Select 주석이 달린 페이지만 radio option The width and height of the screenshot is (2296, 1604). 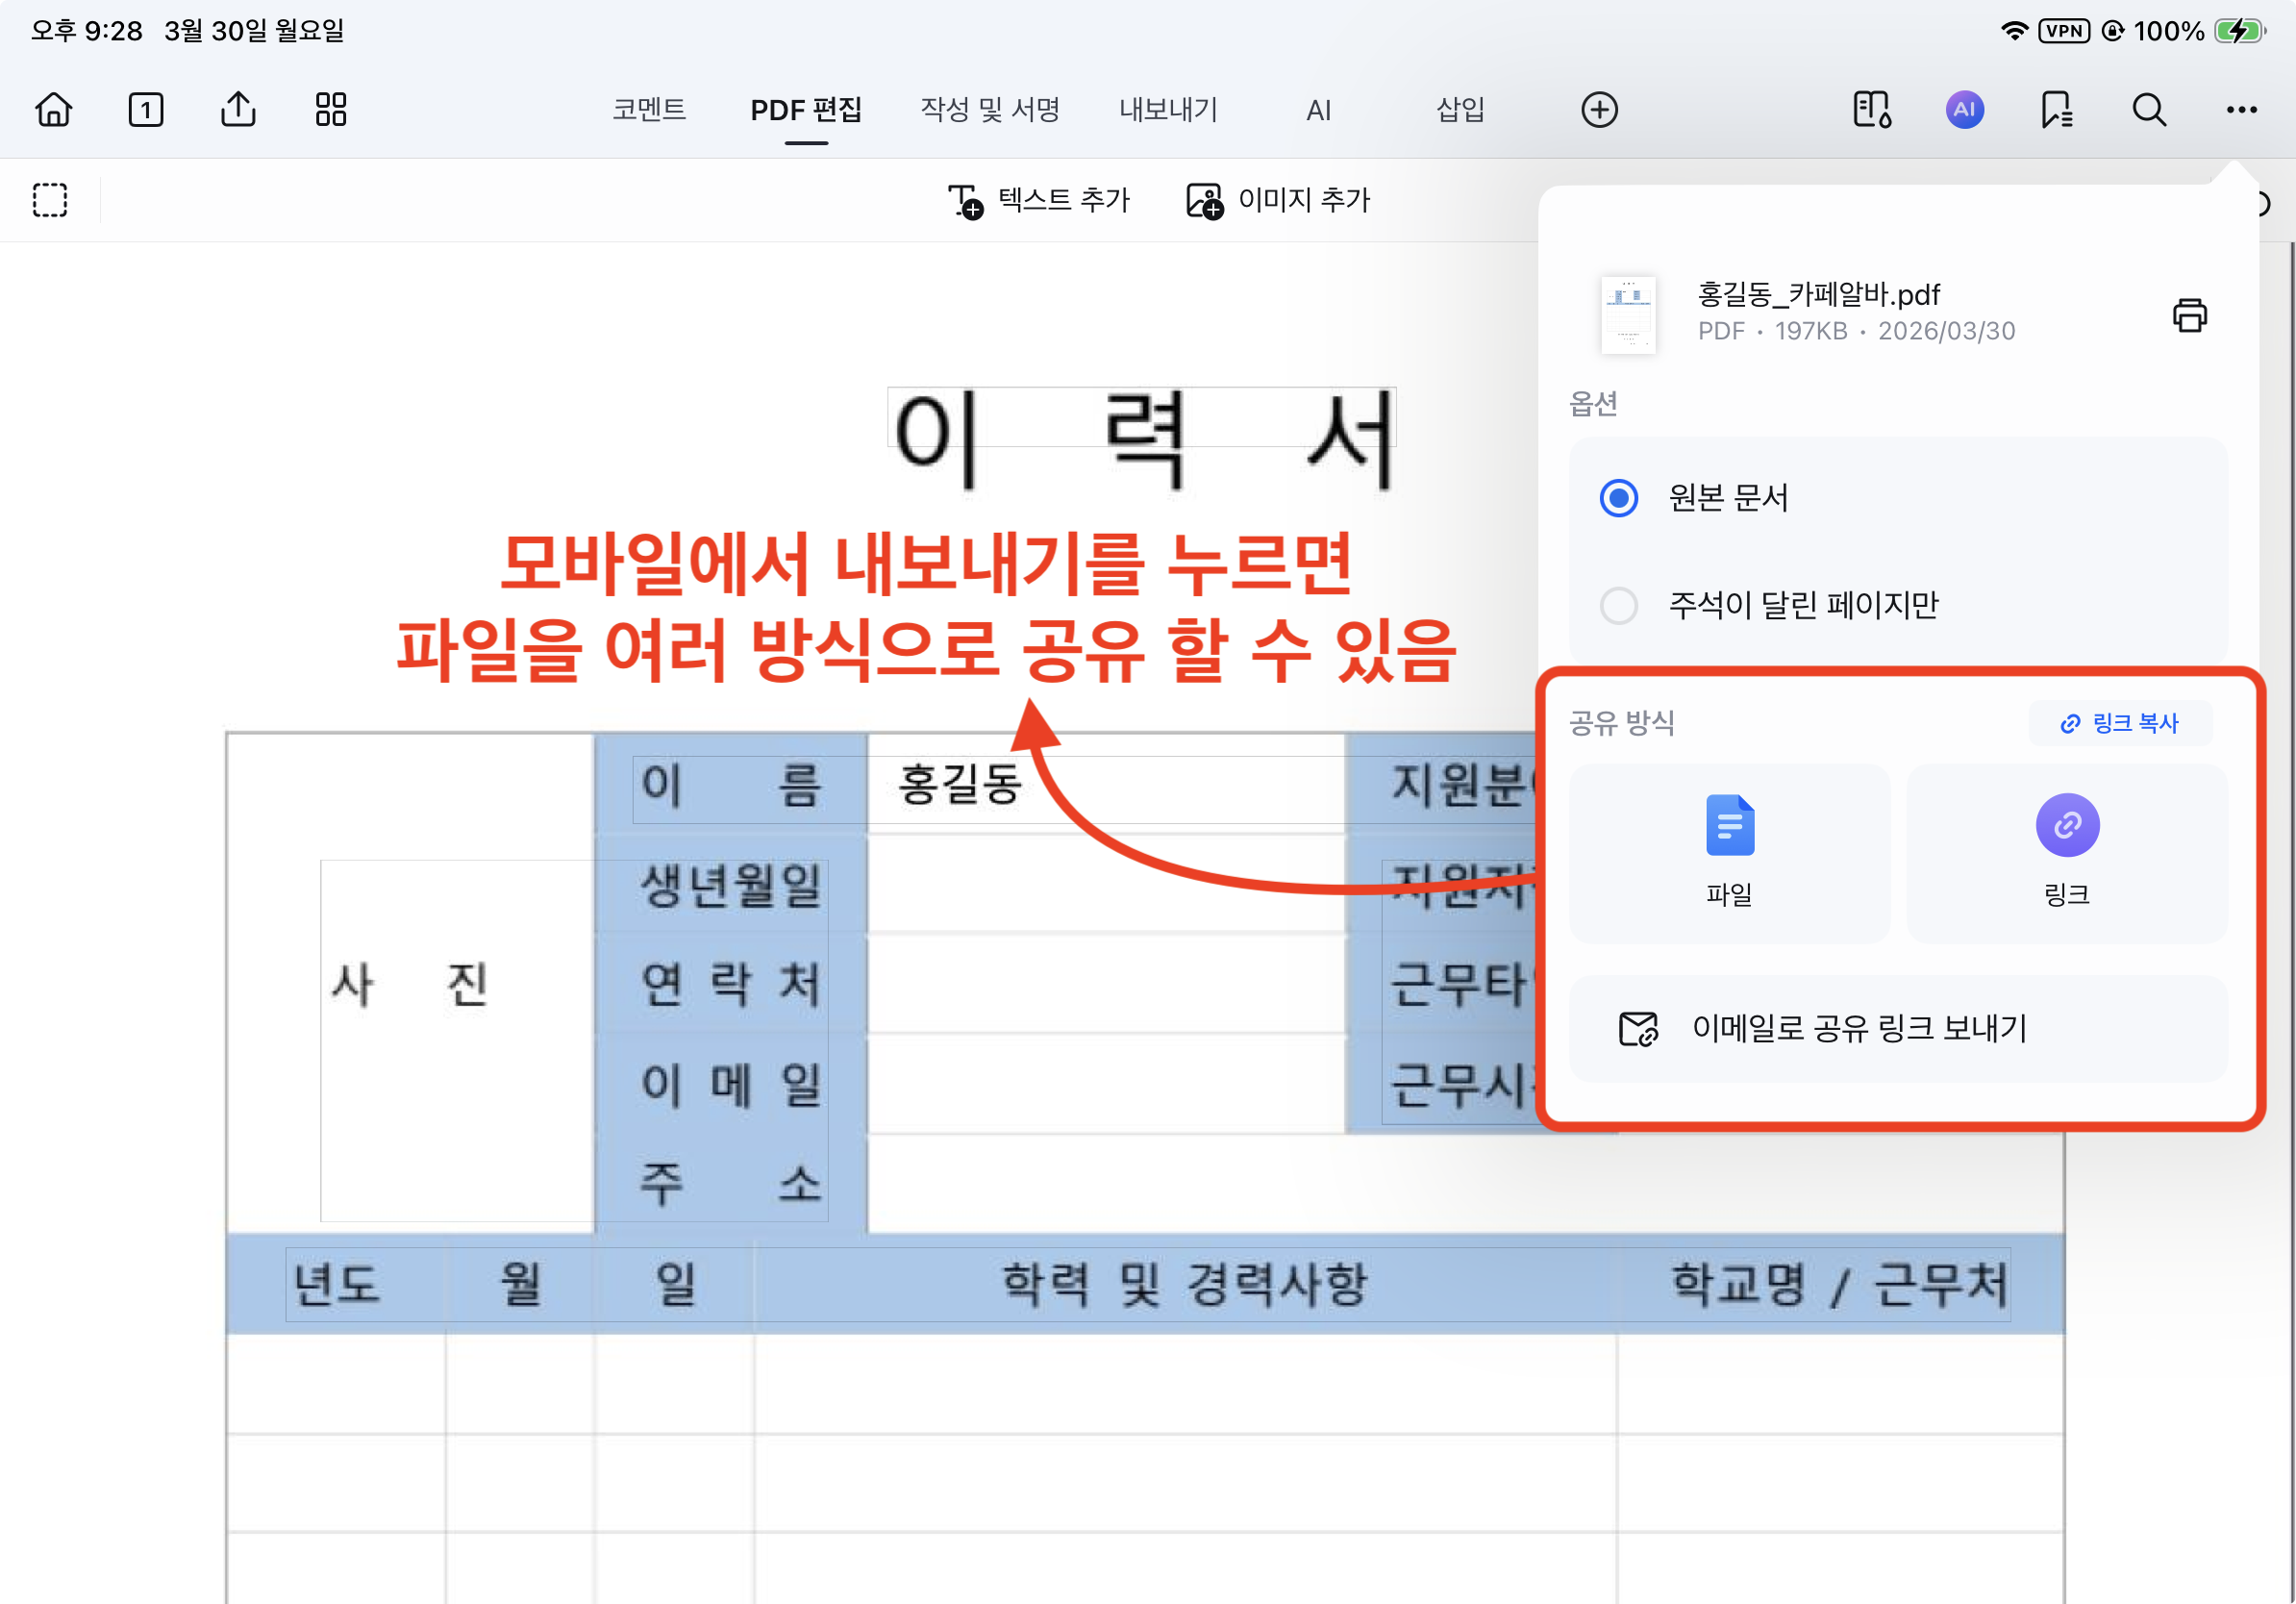[1619, 604]
